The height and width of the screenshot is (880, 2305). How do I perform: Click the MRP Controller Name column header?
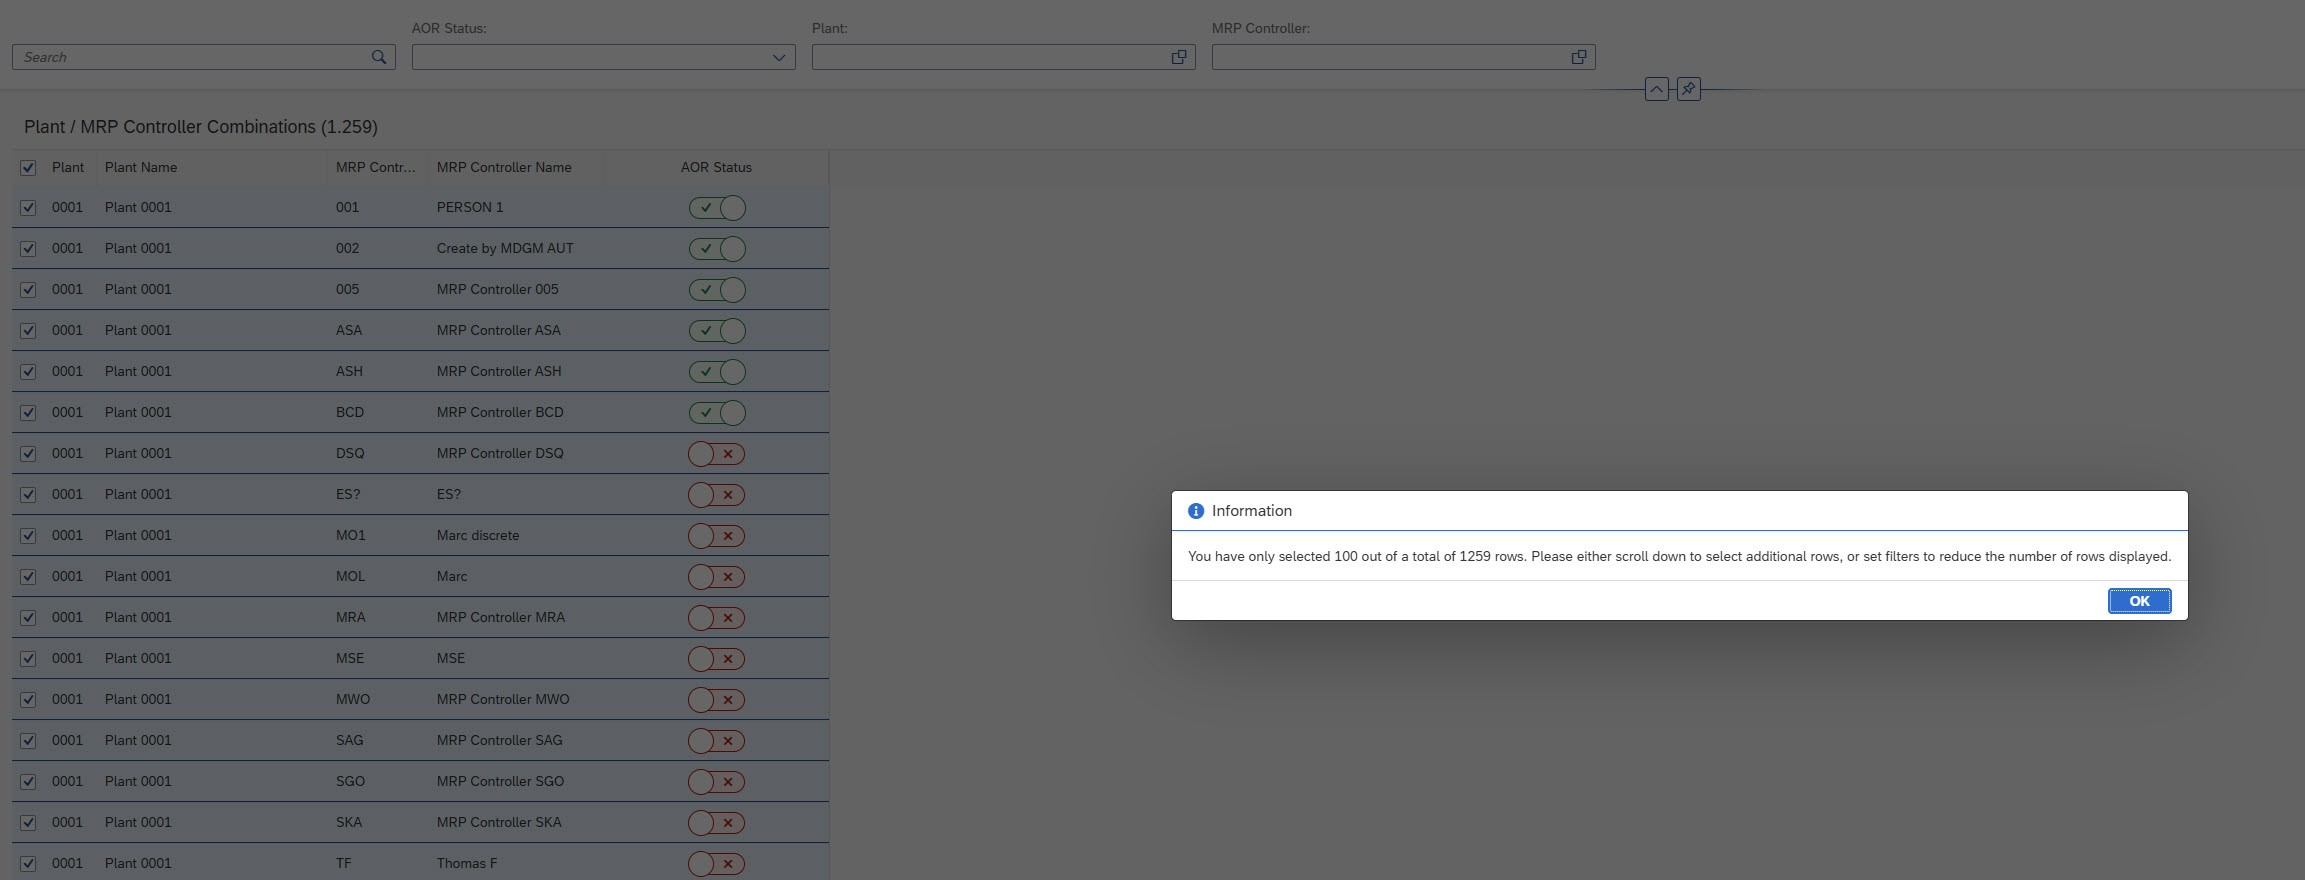[x=504, y=167]
